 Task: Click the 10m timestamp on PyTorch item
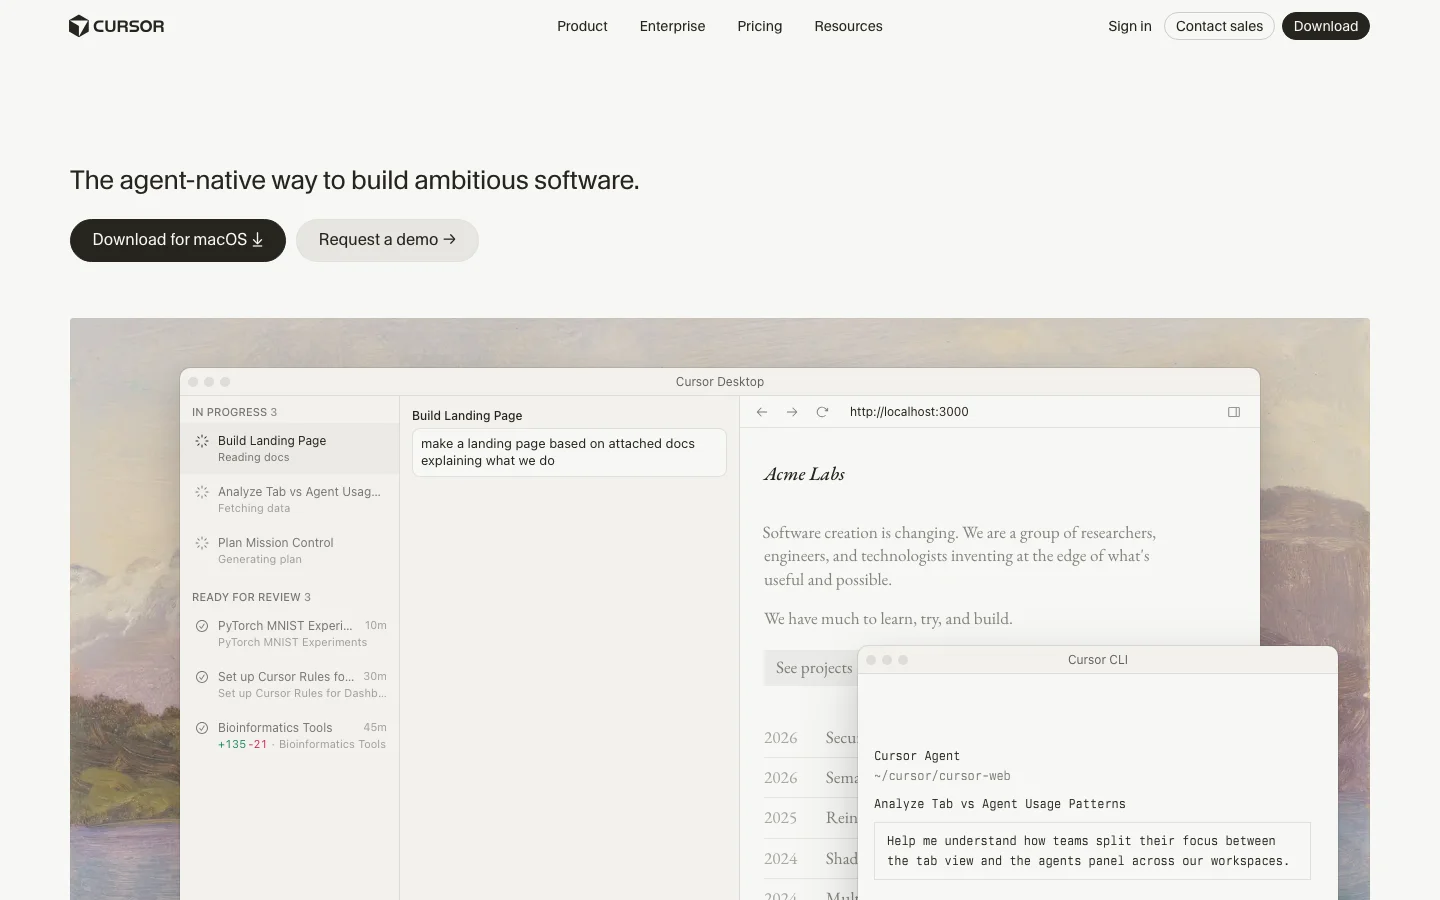click(376, 625)
